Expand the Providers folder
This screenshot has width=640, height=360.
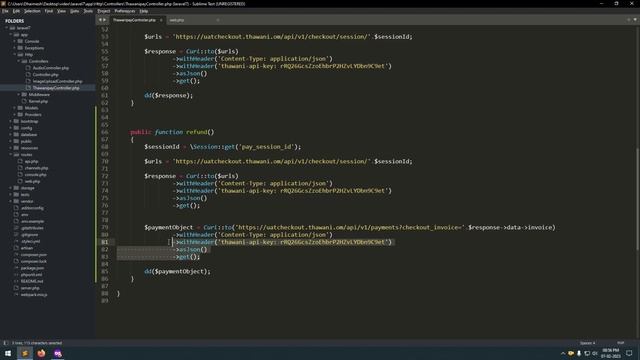point(15,115)
